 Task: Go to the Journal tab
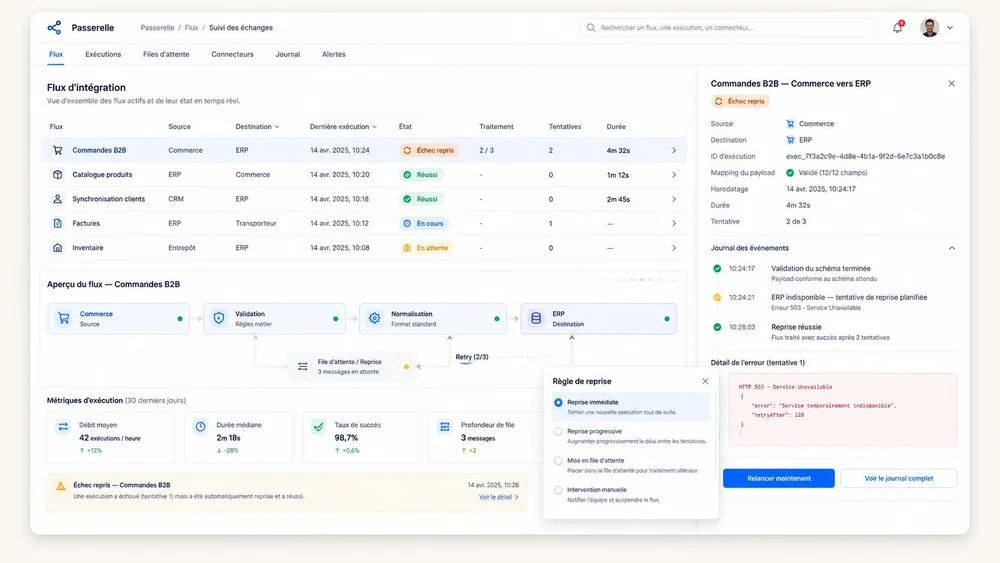click(288, 54)
